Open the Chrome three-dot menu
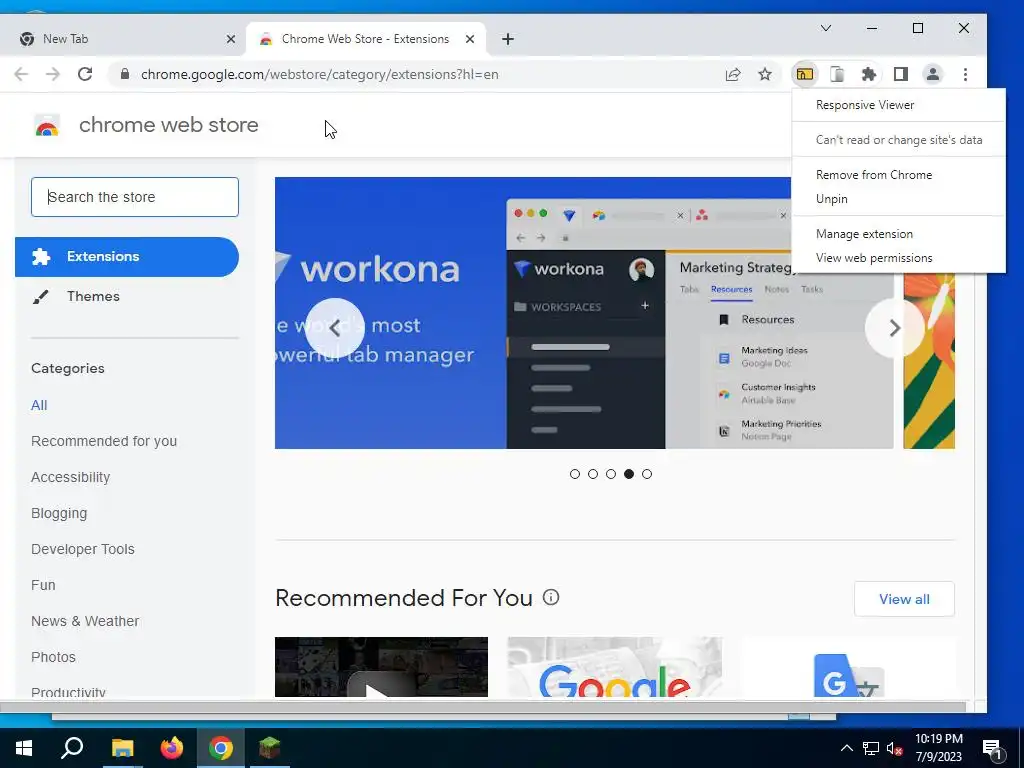Viewport: 1024px width, 768px height. [965, 74]
